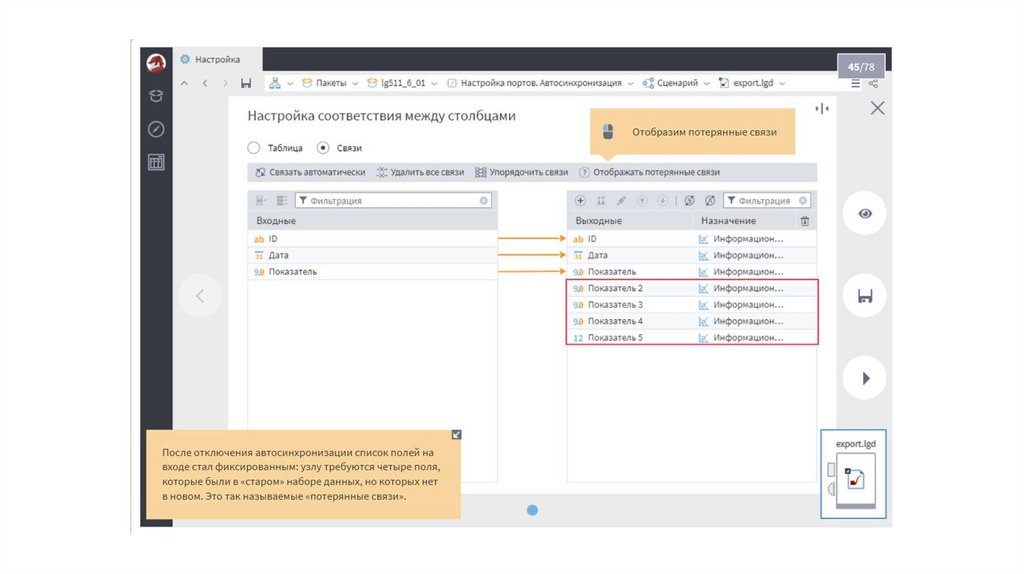Click the input fields Фильтрация box
1024x574 pixels.
click(392, 201)
